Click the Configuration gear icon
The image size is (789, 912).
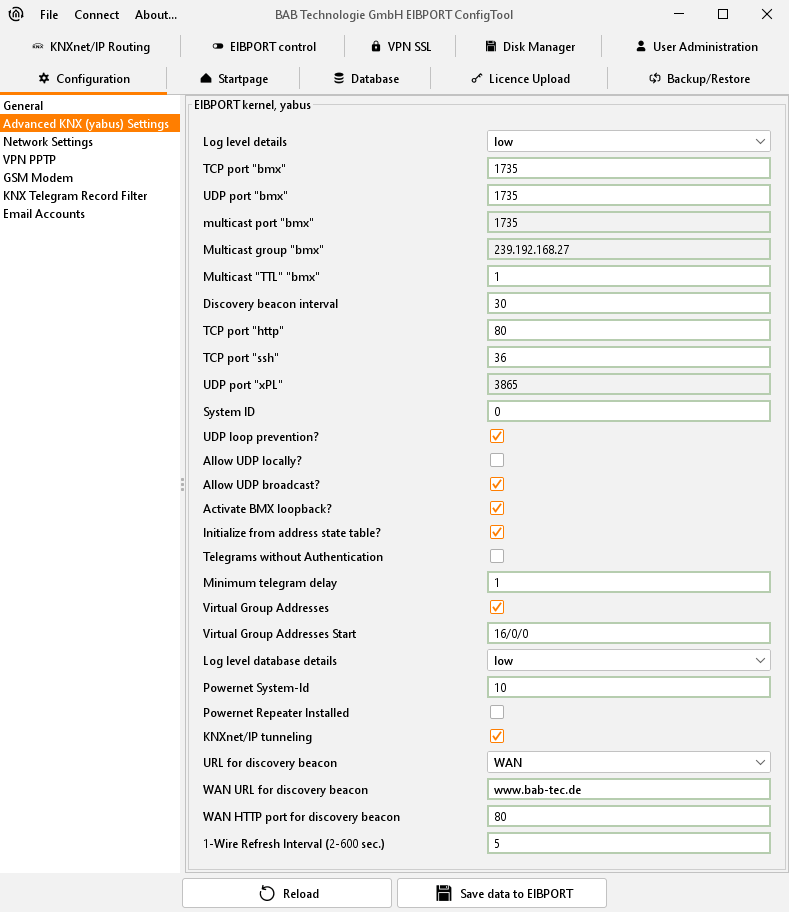coord(44,79)
